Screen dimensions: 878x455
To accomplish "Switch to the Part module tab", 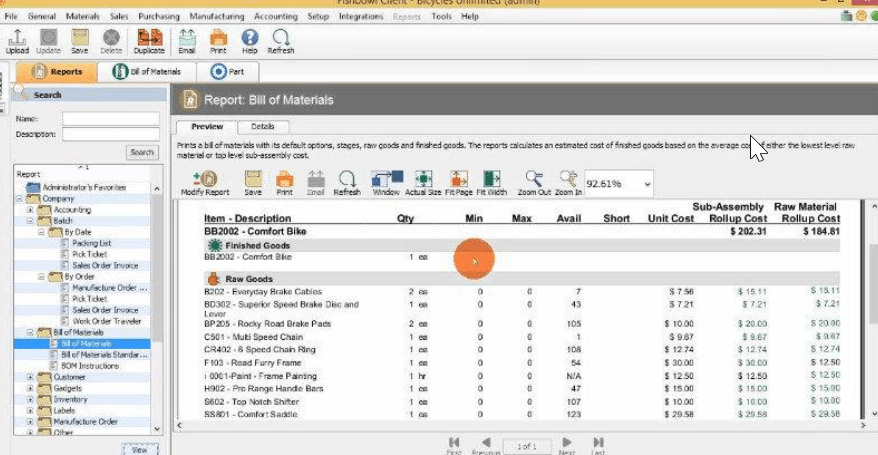I will 227,72.
